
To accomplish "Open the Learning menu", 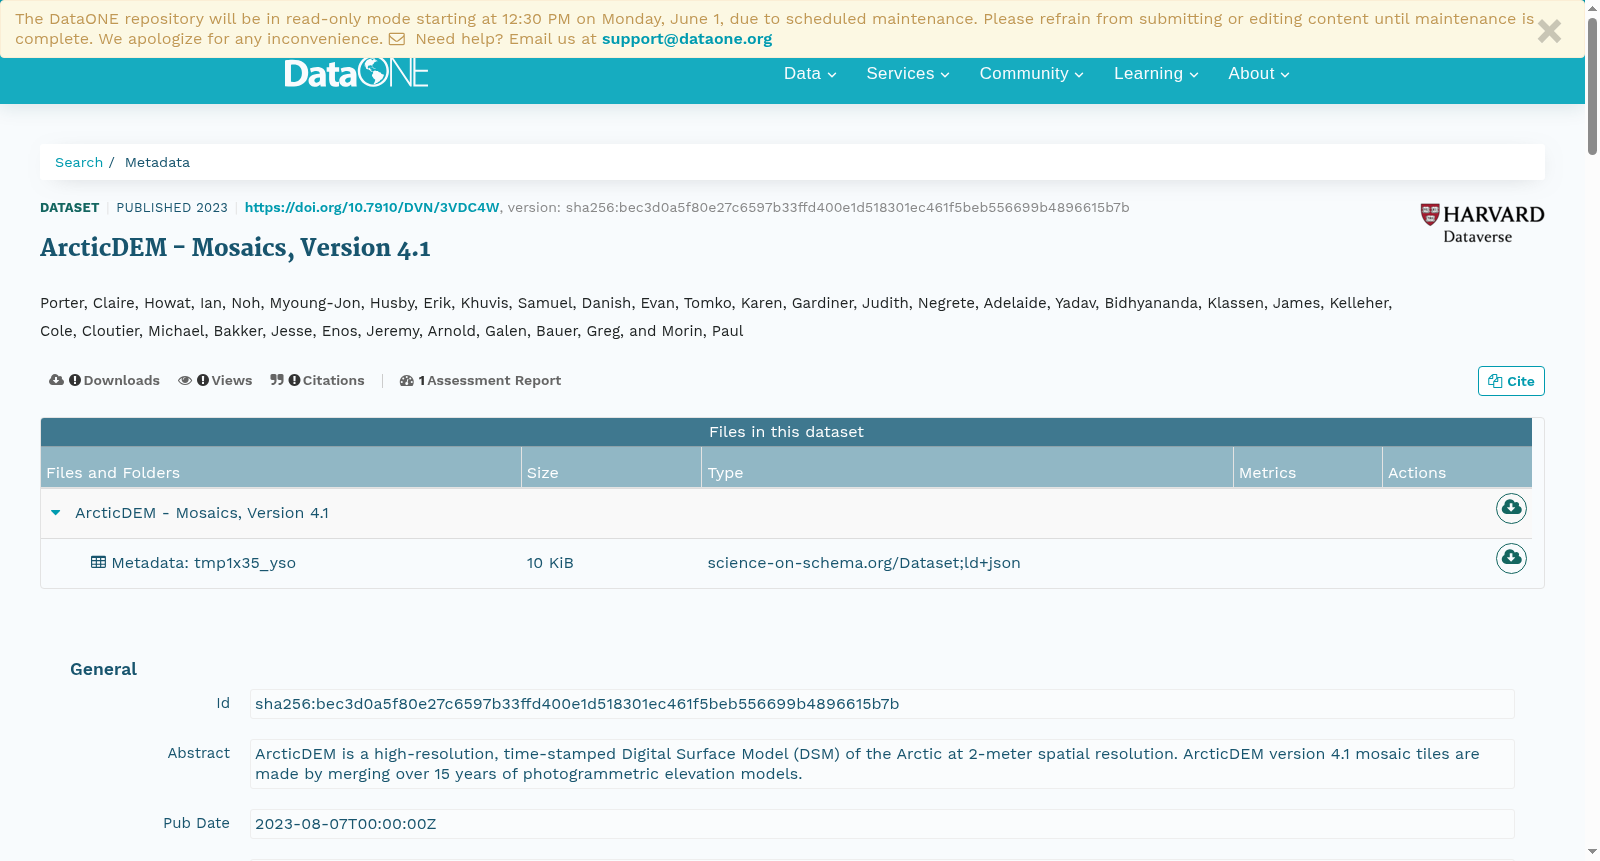I will pyautogui.click(x=1156, y=74).
